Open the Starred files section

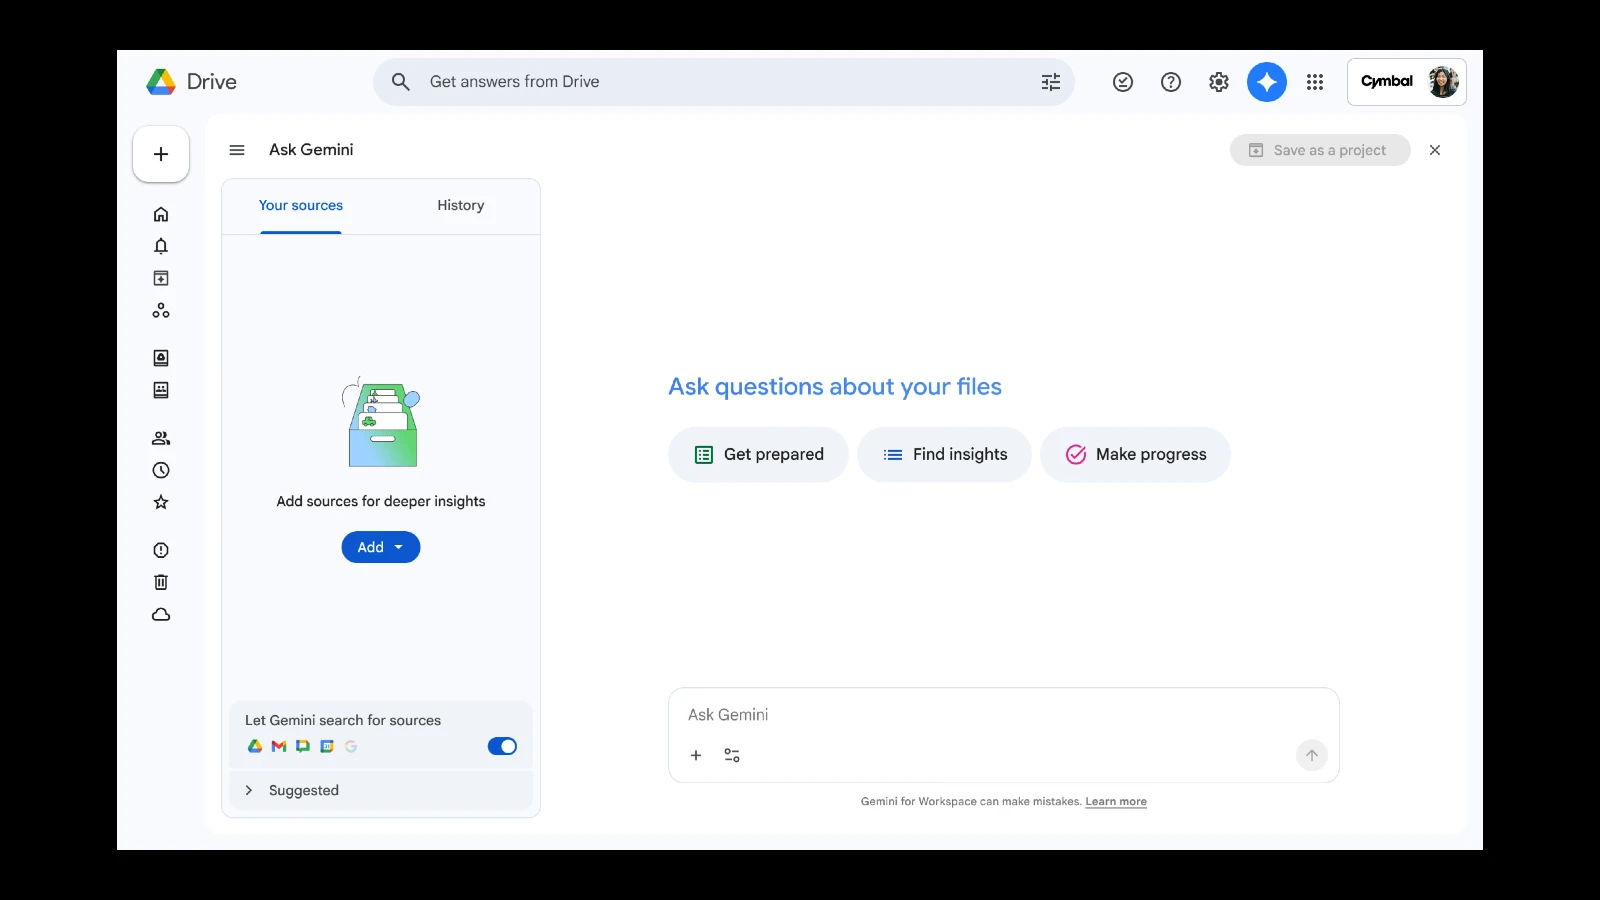click(160, 502)
